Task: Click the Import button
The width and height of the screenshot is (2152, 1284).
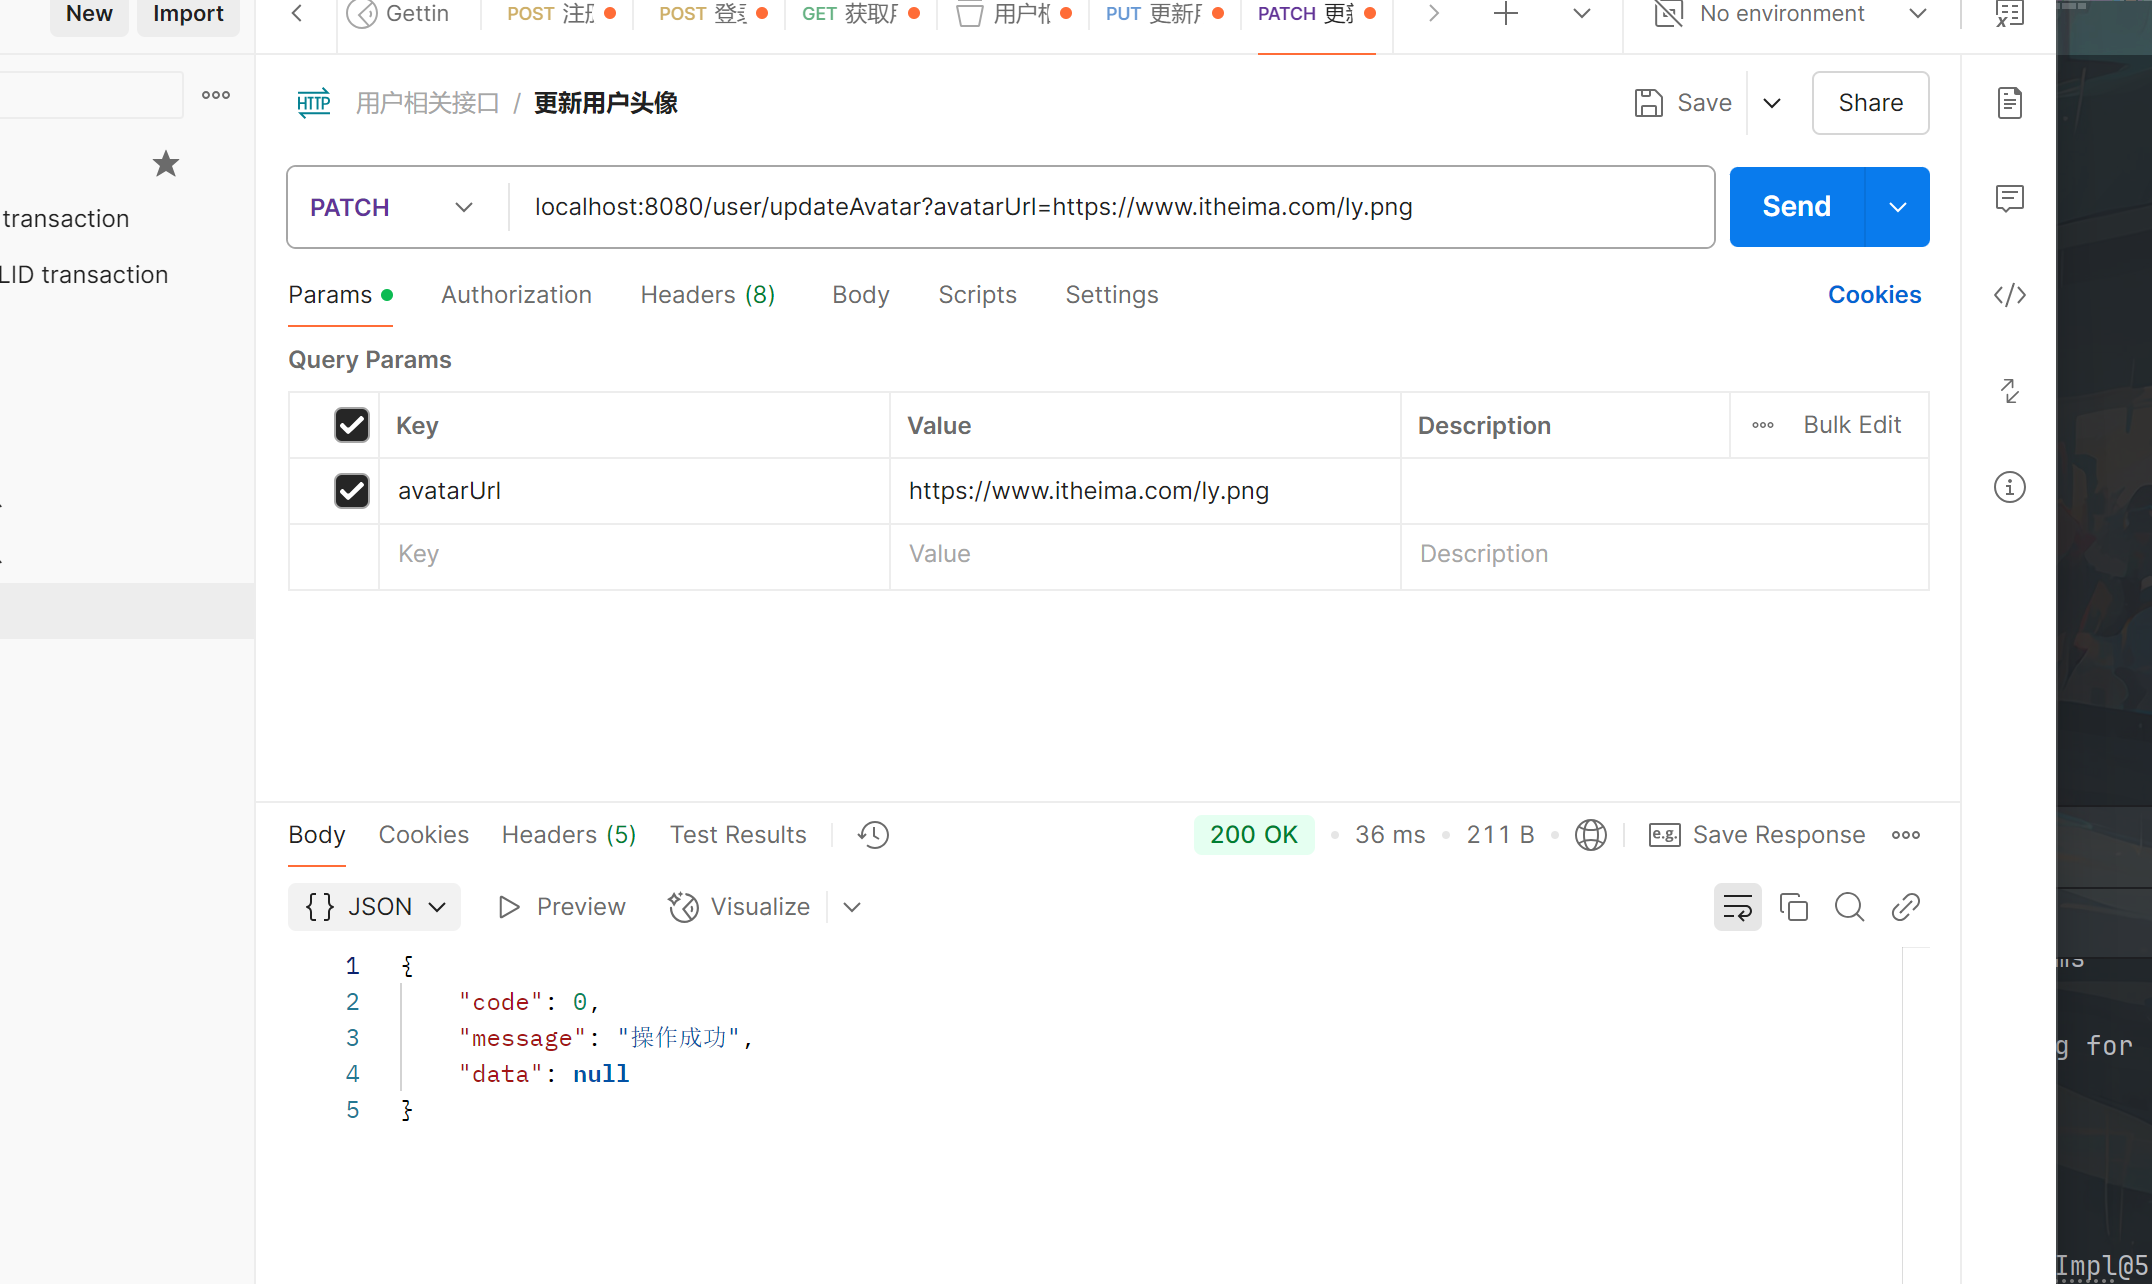Action: pyautogui.click(x=188, y=14)
